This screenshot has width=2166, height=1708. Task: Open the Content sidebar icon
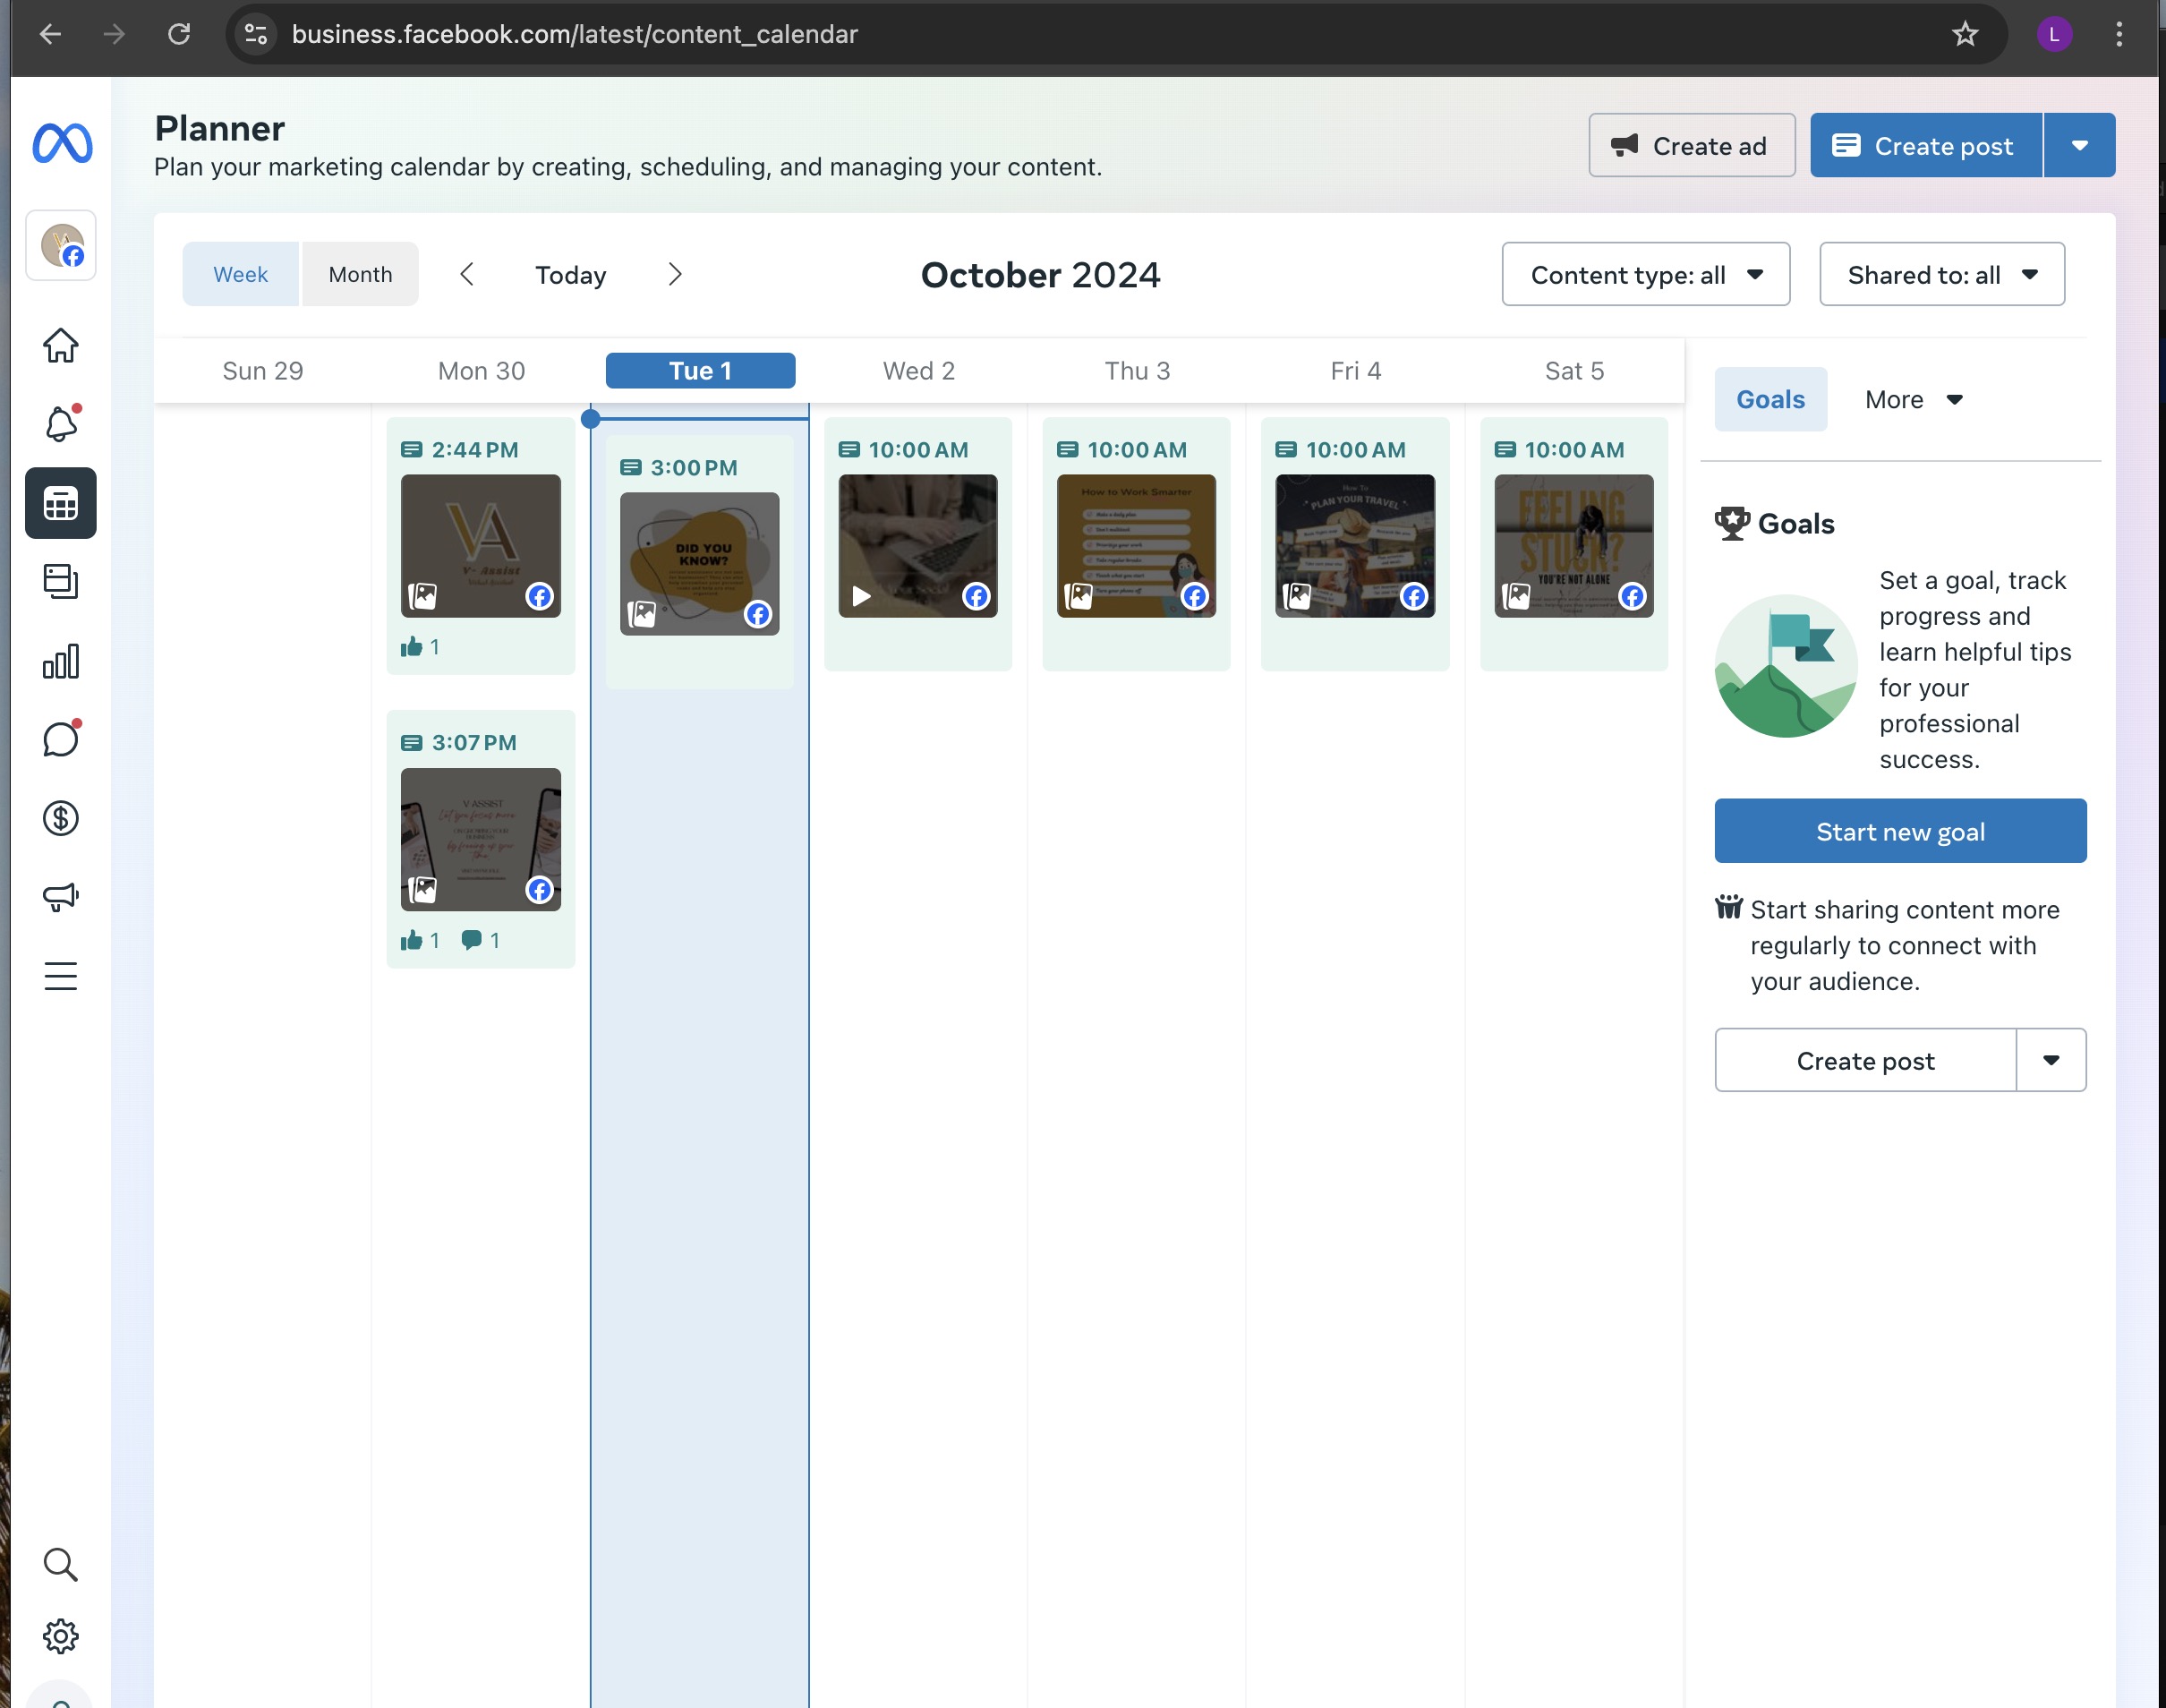click(x=60, y=582)
